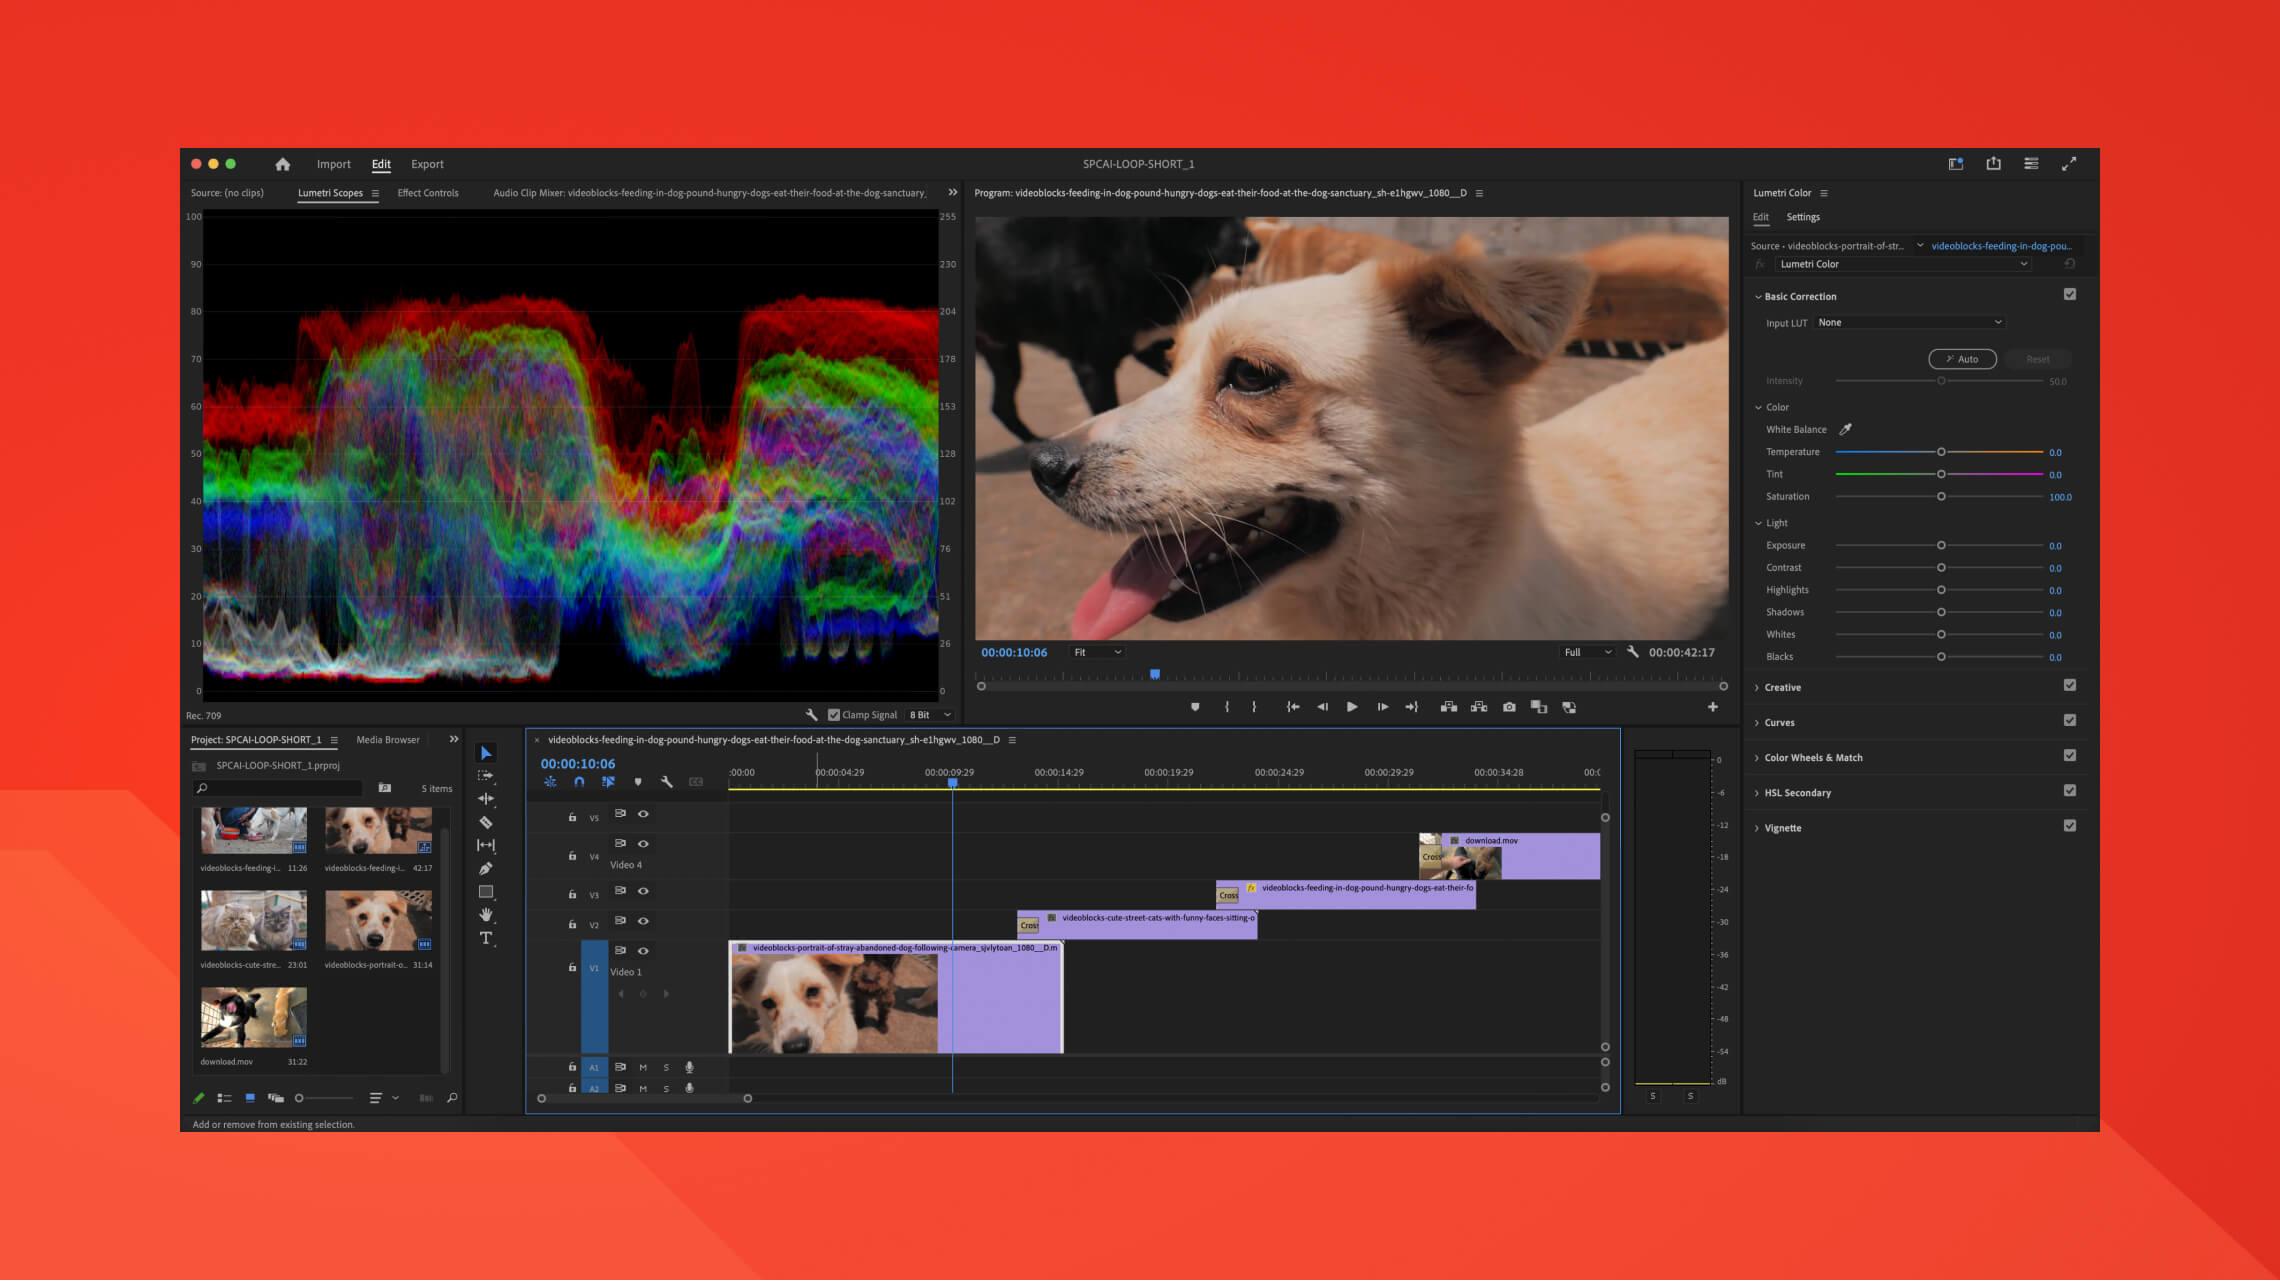Click the Exposure slider handle
Image resolution: width=2280 pixels, height=1281 pixels.
point(1941,546)
